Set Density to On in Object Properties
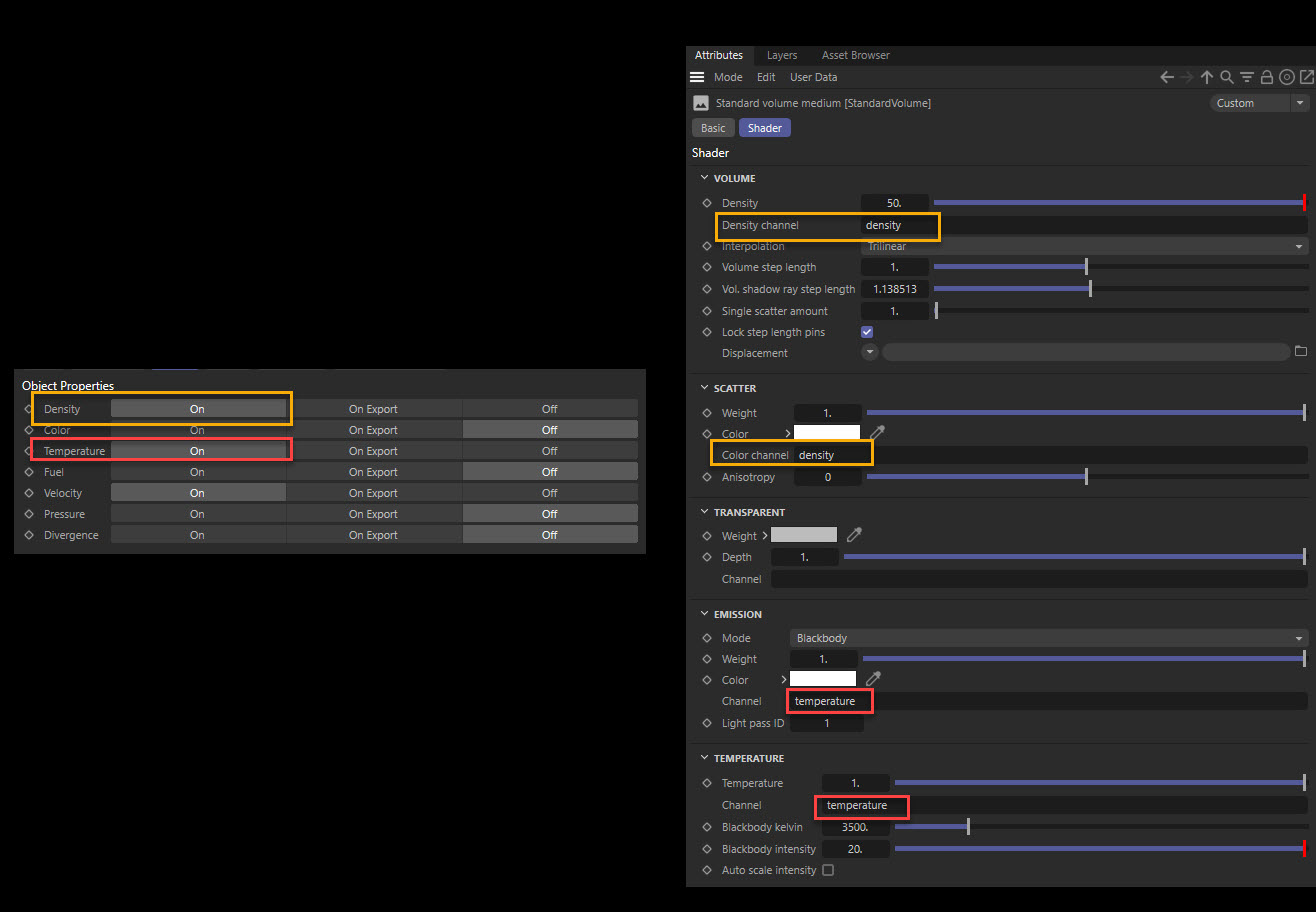 tap(198, 409)
